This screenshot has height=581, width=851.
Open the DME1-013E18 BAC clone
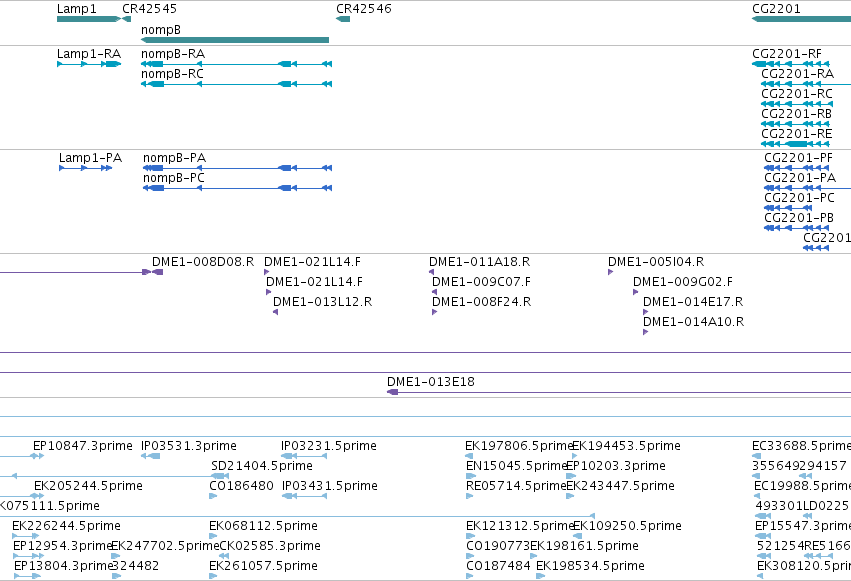[x=431, y=382]
